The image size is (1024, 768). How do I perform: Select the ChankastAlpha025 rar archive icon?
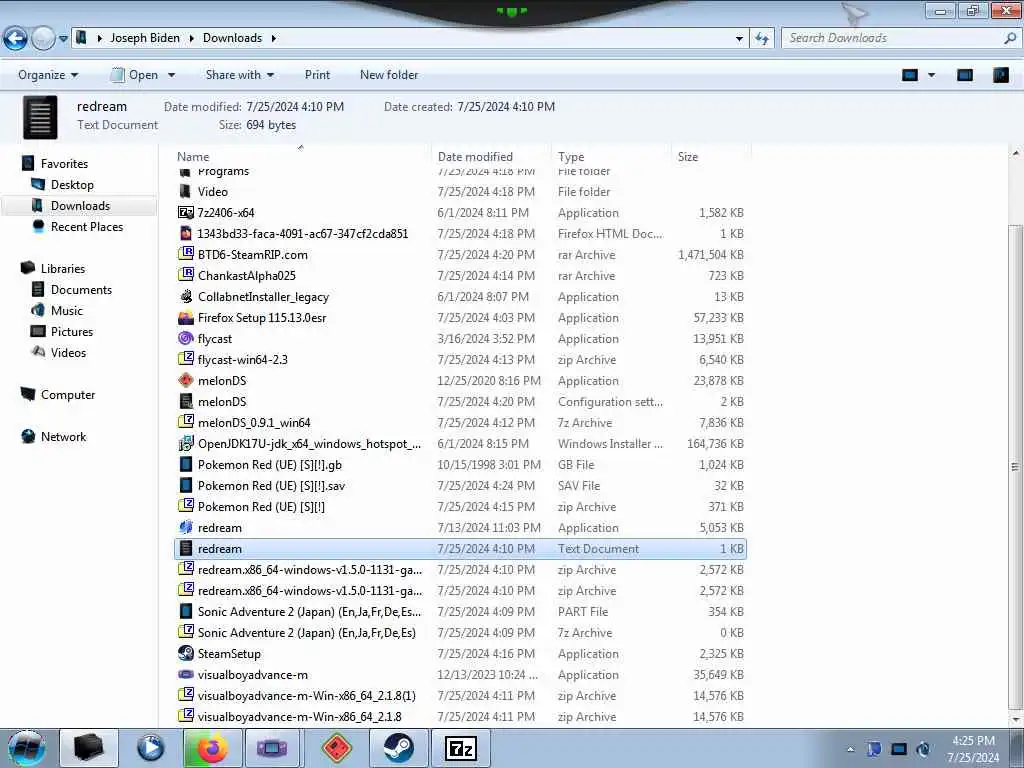185,275
